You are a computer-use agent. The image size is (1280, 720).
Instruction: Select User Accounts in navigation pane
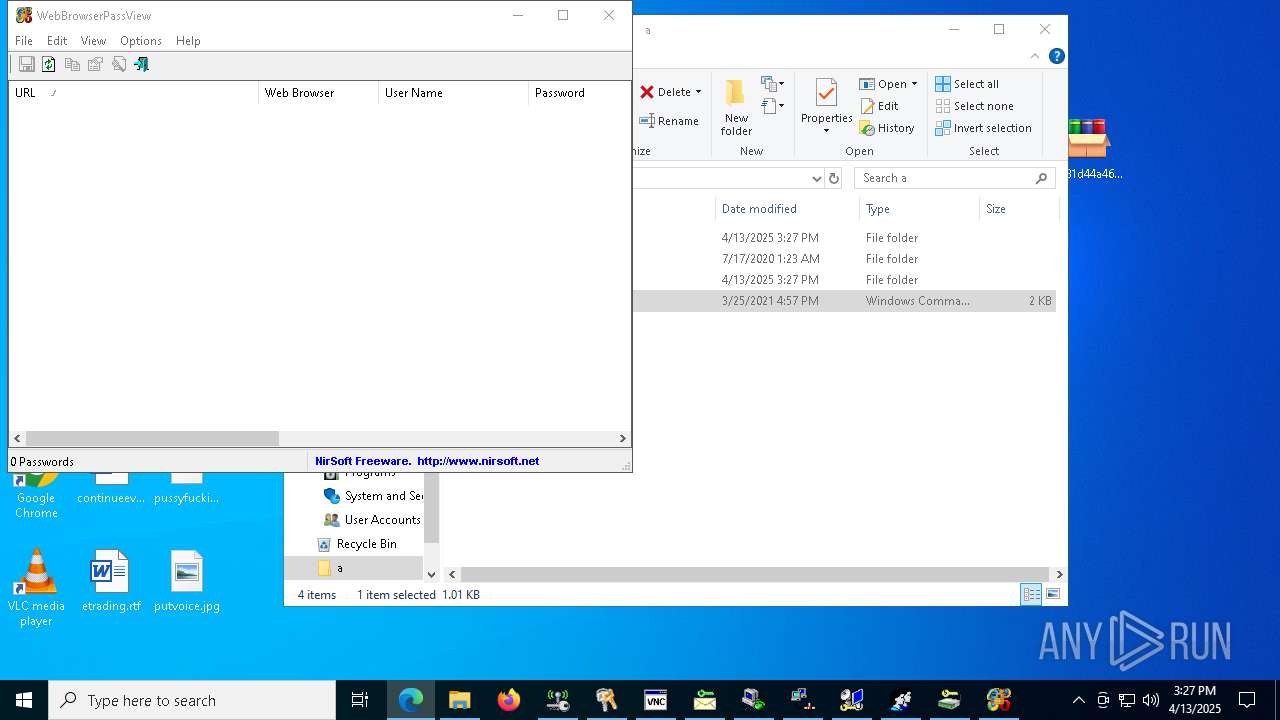(372, 520)
